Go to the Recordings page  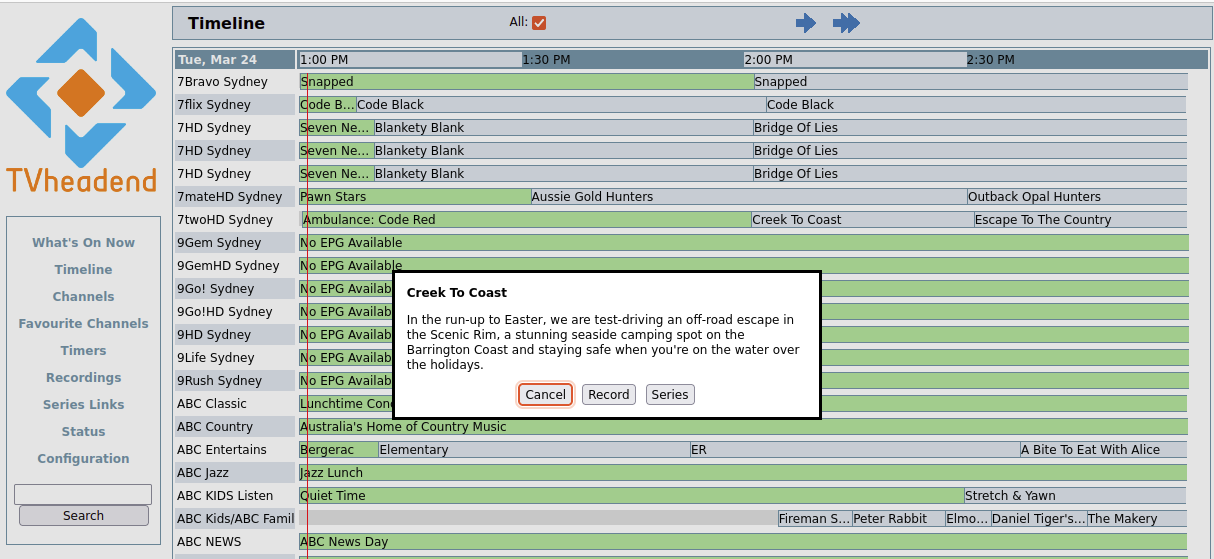[x=83, y=377]
